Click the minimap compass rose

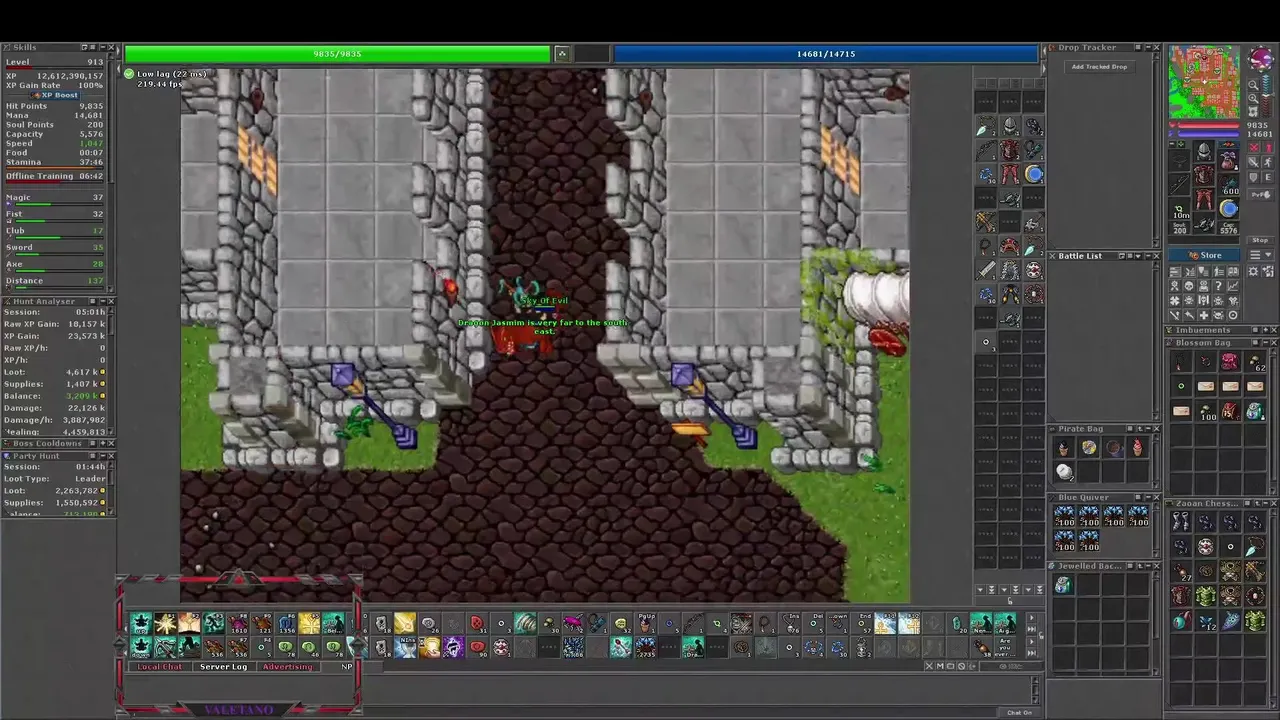pyautogui.click(x=1262, y=59)
